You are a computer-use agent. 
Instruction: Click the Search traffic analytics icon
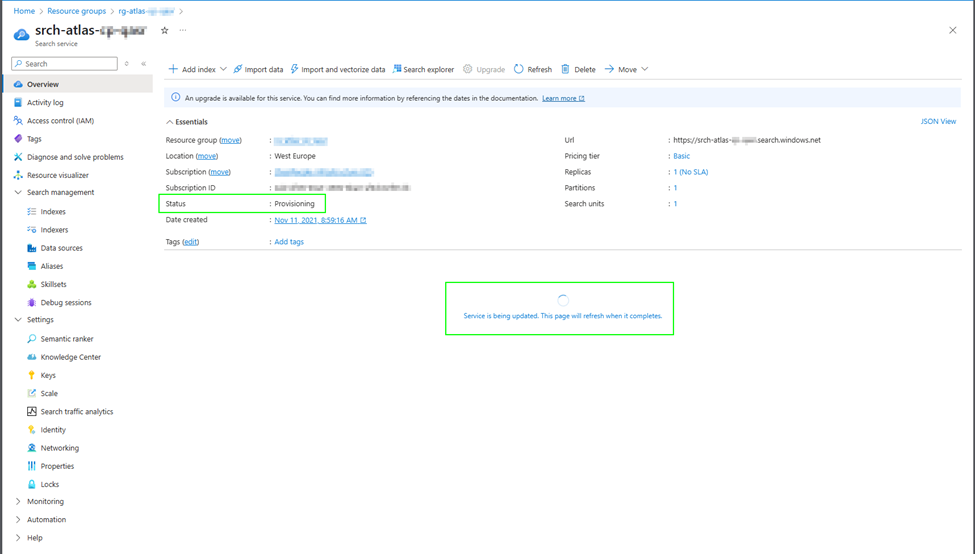point(32,412)
